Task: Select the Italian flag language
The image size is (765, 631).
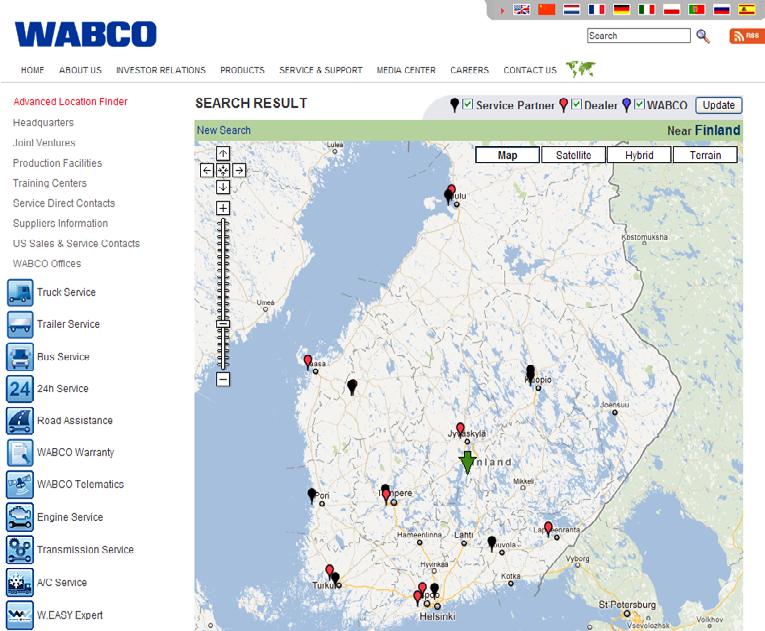Action: coord(647,9)
